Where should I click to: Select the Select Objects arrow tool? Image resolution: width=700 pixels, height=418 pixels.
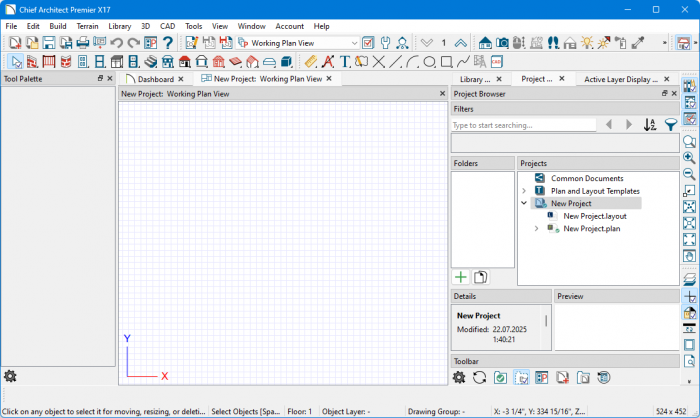tap(15, 62)
